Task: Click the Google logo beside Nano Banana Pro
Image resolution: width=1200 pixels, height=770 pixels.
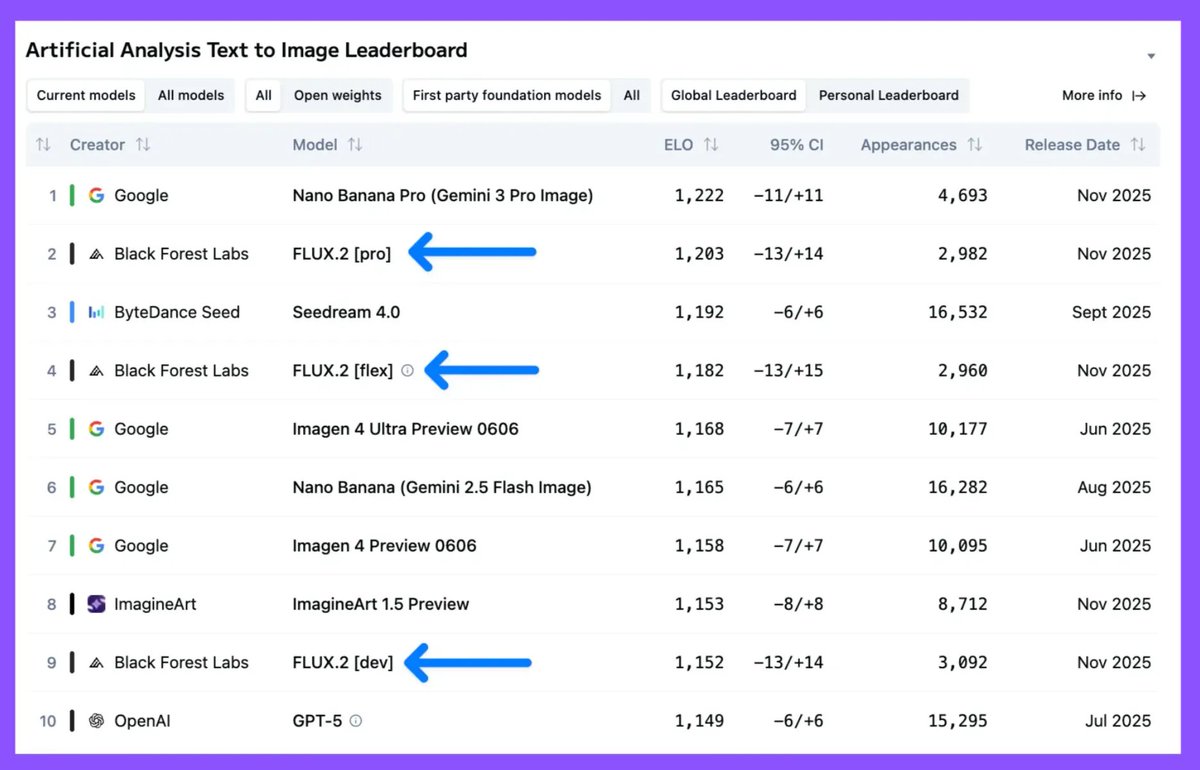Action: (95, 195)
